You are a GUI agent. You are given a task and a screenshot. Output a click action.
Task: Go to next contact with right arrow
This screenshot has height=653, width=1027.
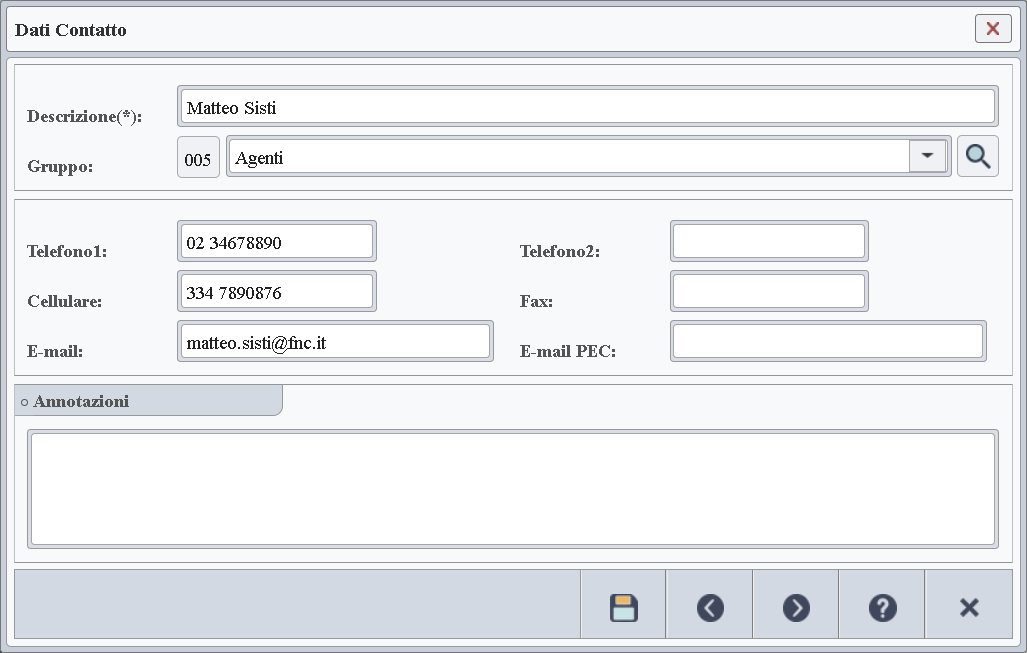[796, 607]
